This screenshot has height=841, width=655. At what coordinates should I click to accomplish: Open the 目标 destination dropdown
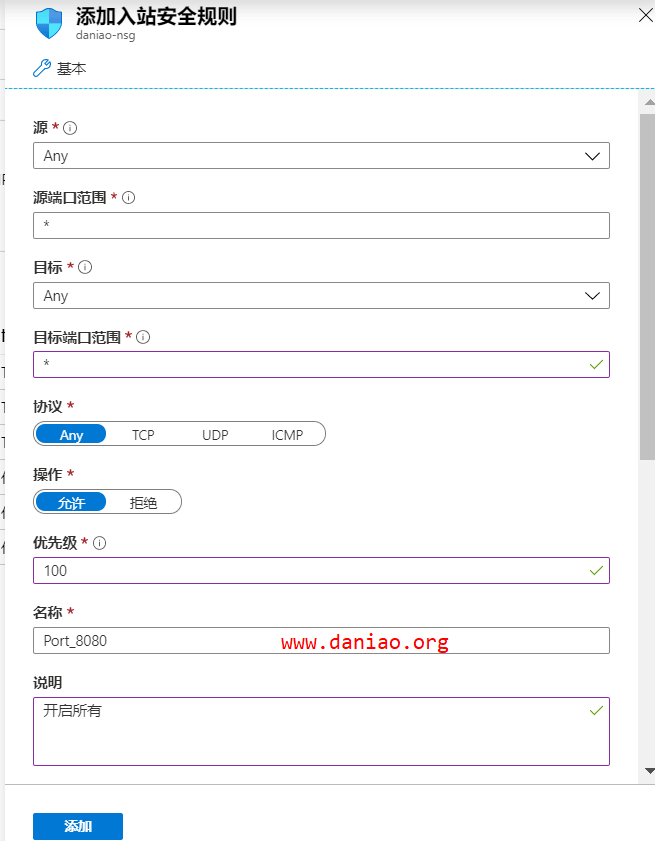pos(321,296)
